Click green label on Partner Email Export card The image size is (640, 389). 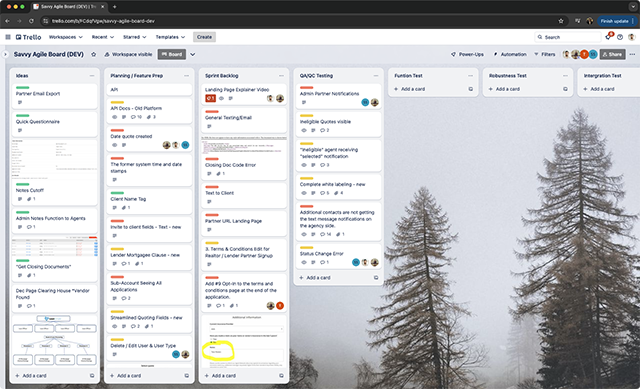(22, 87)
